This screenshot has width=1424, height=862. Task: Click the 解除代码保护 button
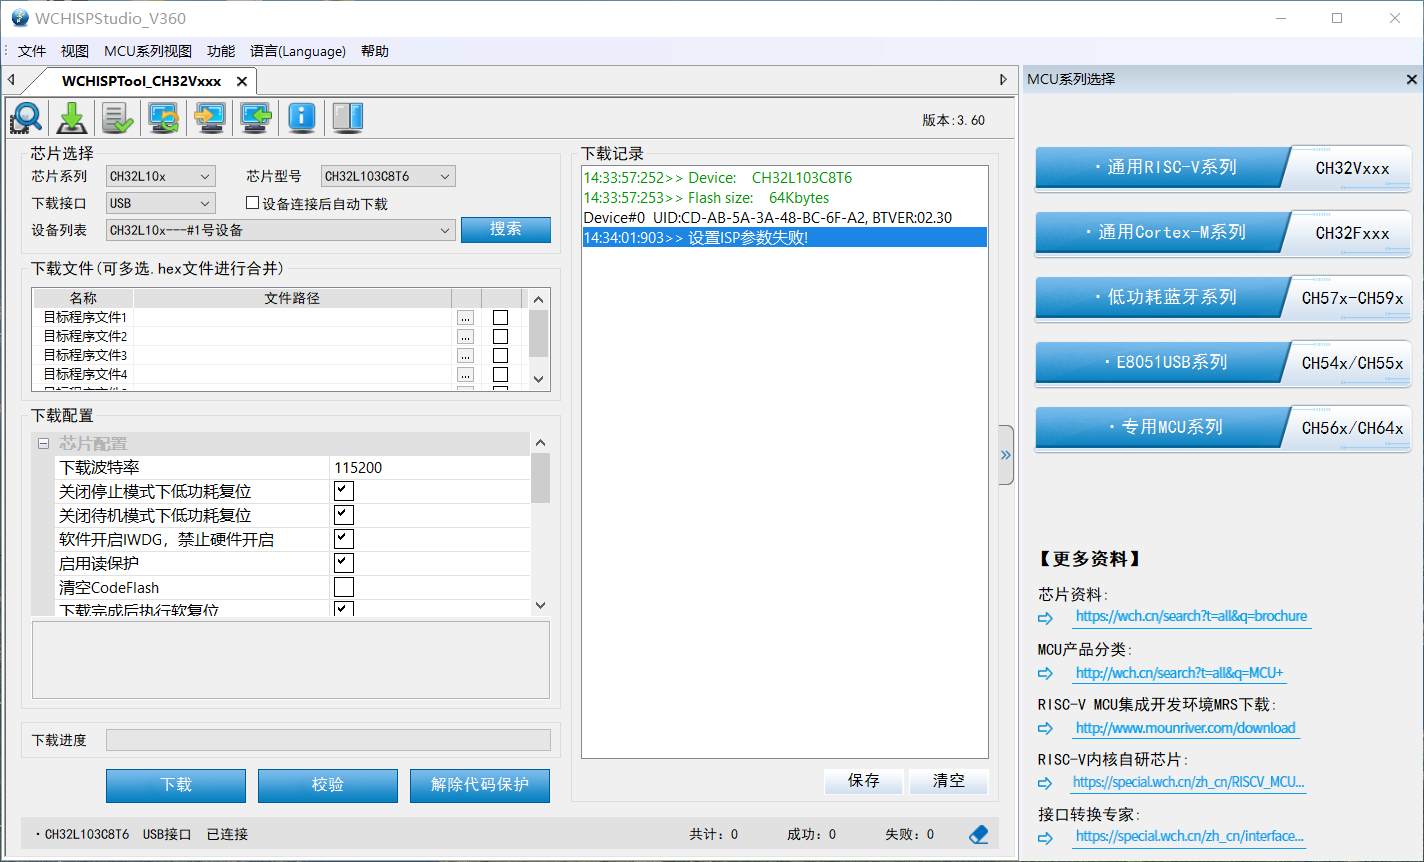[480, 785]
